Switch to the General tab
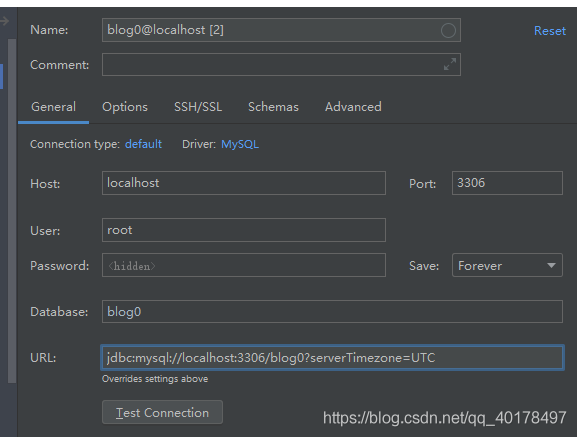Viewport: 577px width, 437px height. [x=53, y=107]
